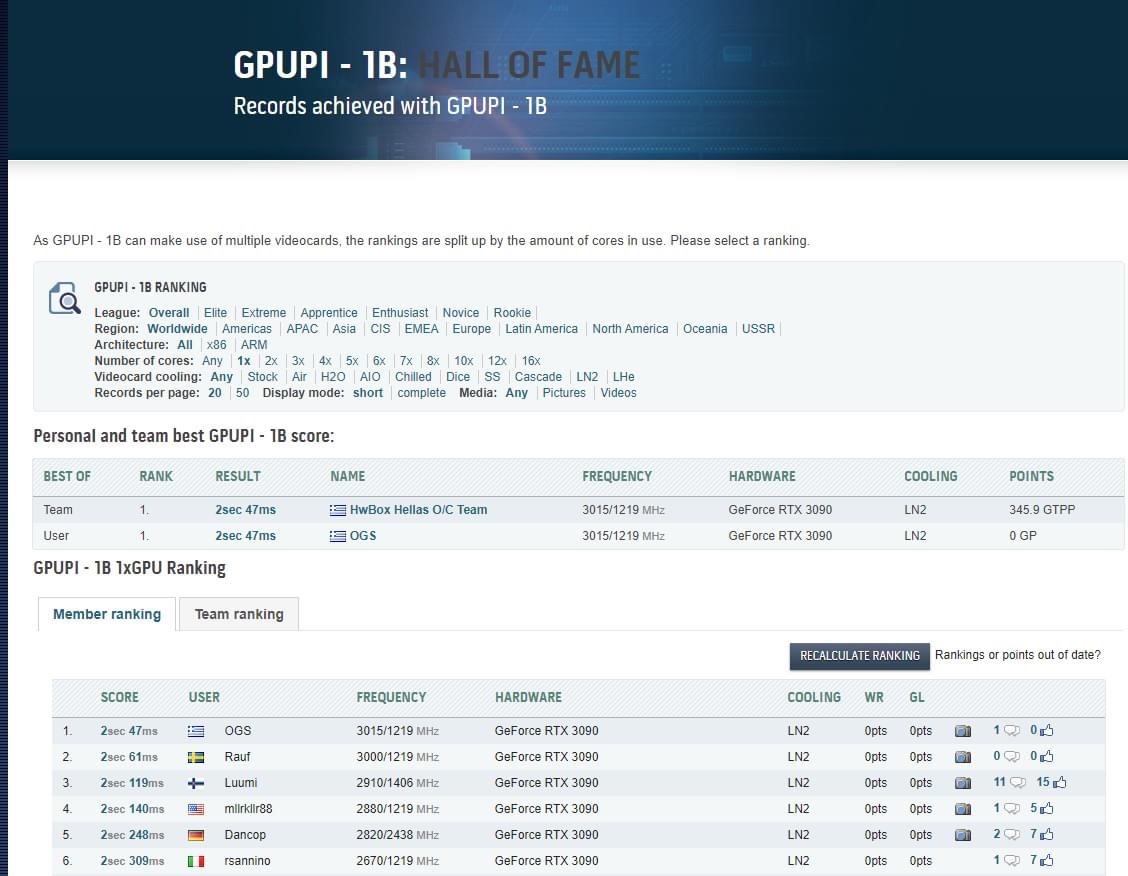Click Greek flag beside HwBox Hellas O/C Team

(337, 510)
